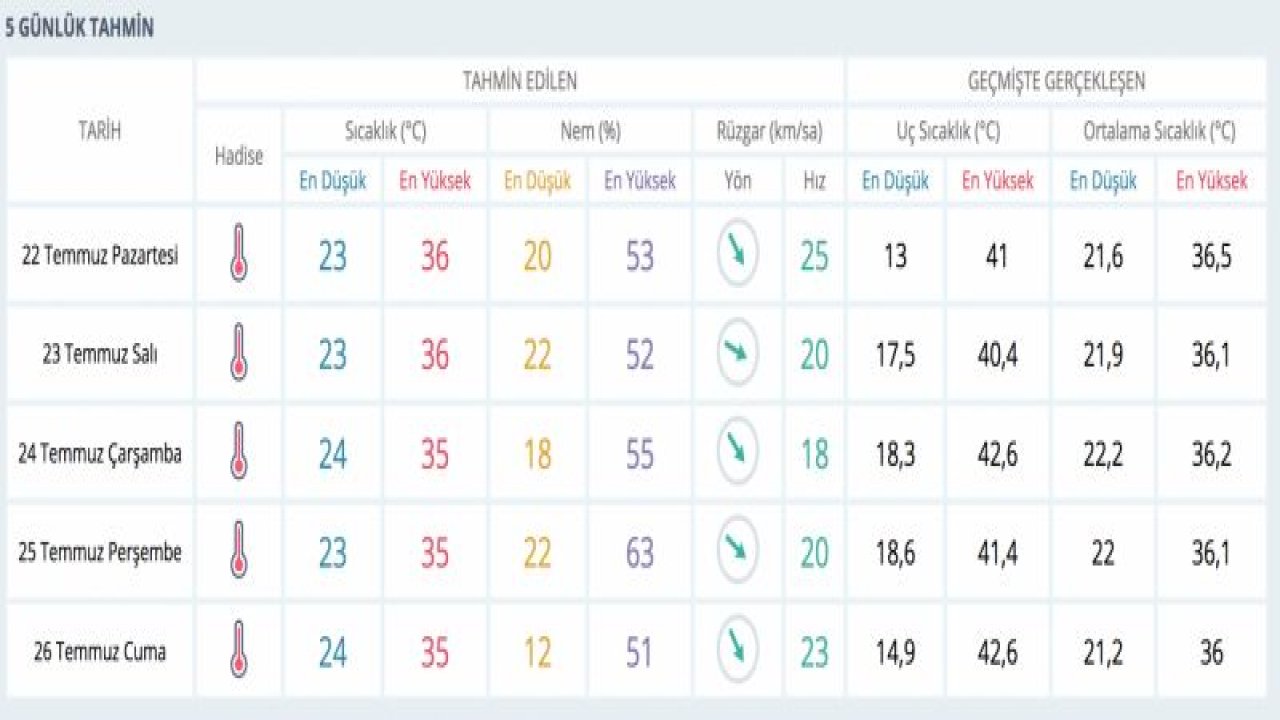Click the thermometer icon for 22 Temmuz Pazartesi

238,254
